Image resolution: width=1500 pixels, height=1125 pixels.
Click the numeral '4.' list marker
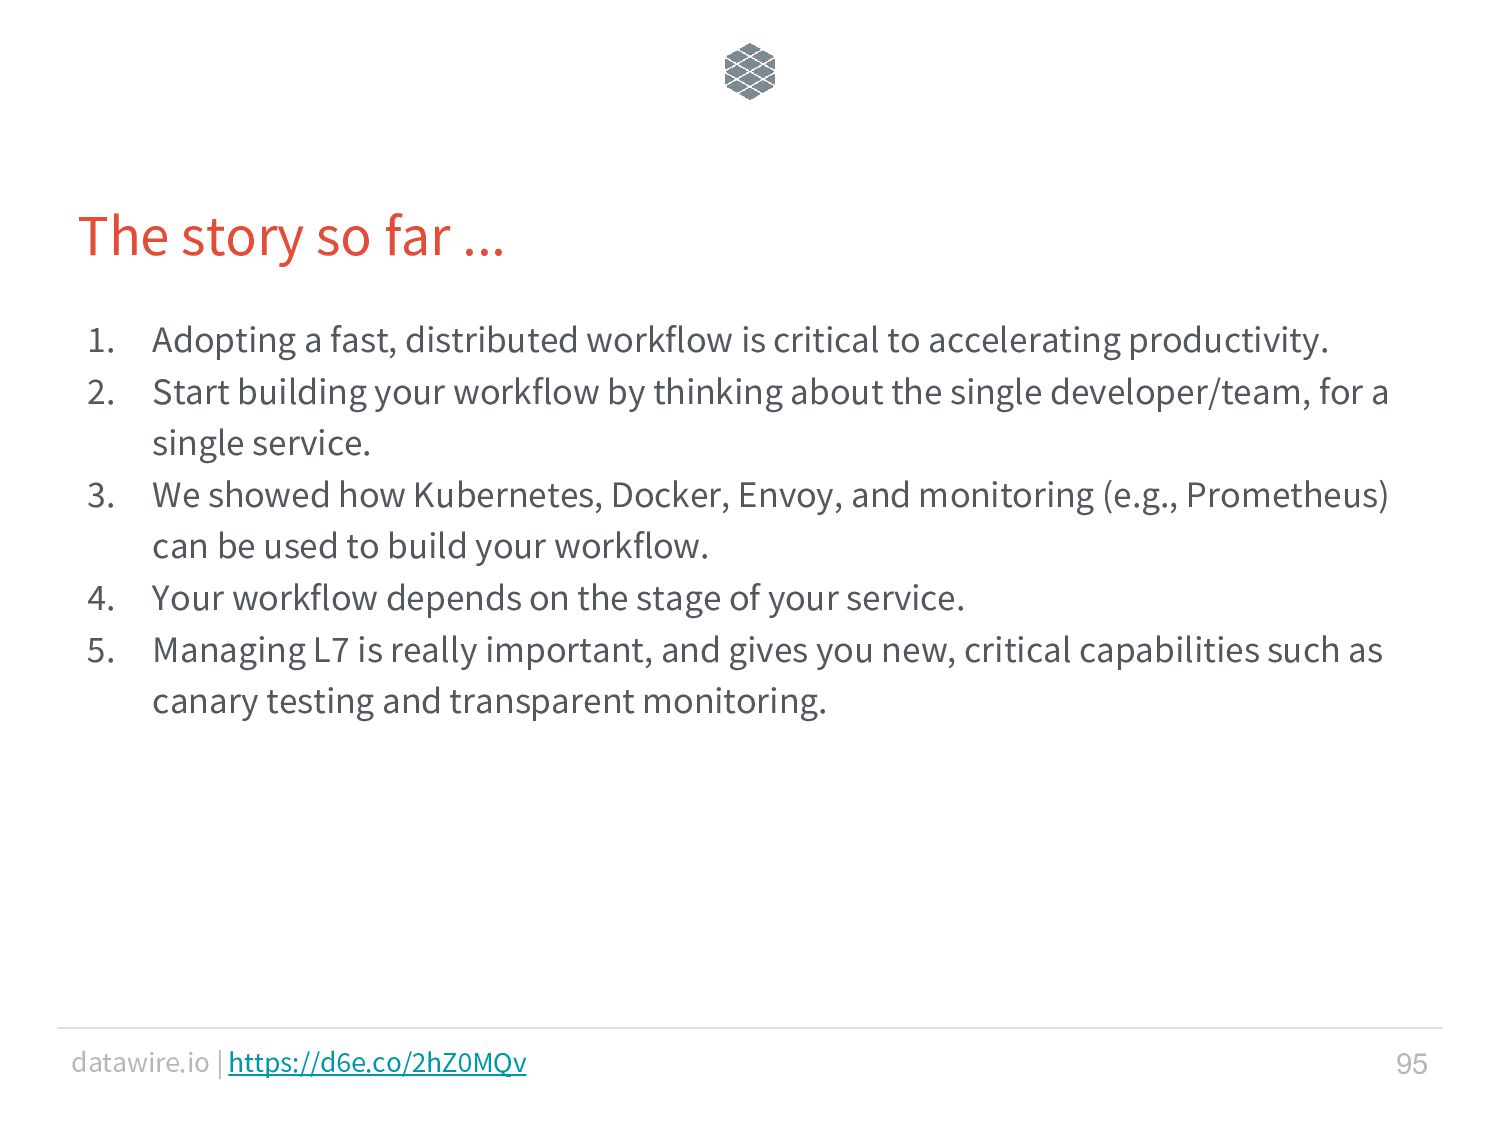pyautogui.click(x=101, y=599)
